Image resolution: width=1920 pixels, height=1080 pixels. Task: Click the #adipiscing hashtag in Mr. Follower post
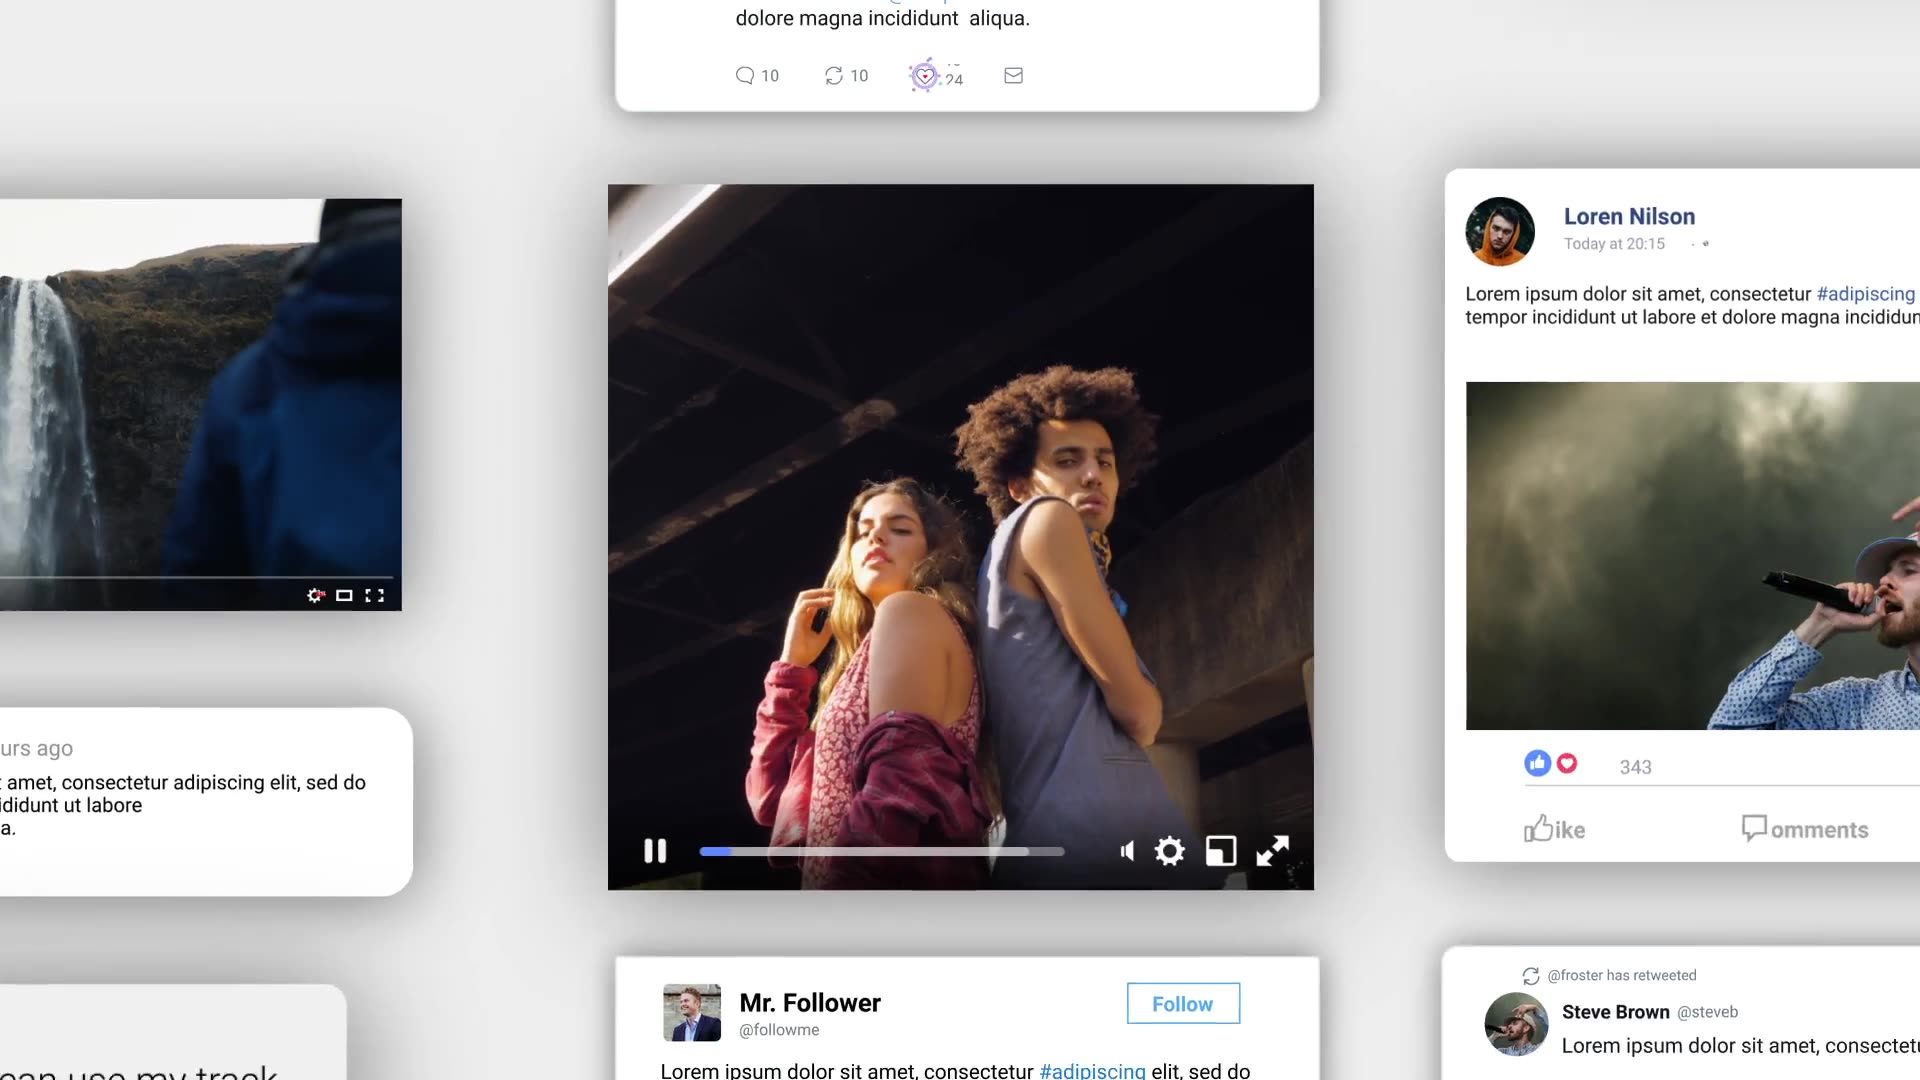[x=1092, y=1071]
